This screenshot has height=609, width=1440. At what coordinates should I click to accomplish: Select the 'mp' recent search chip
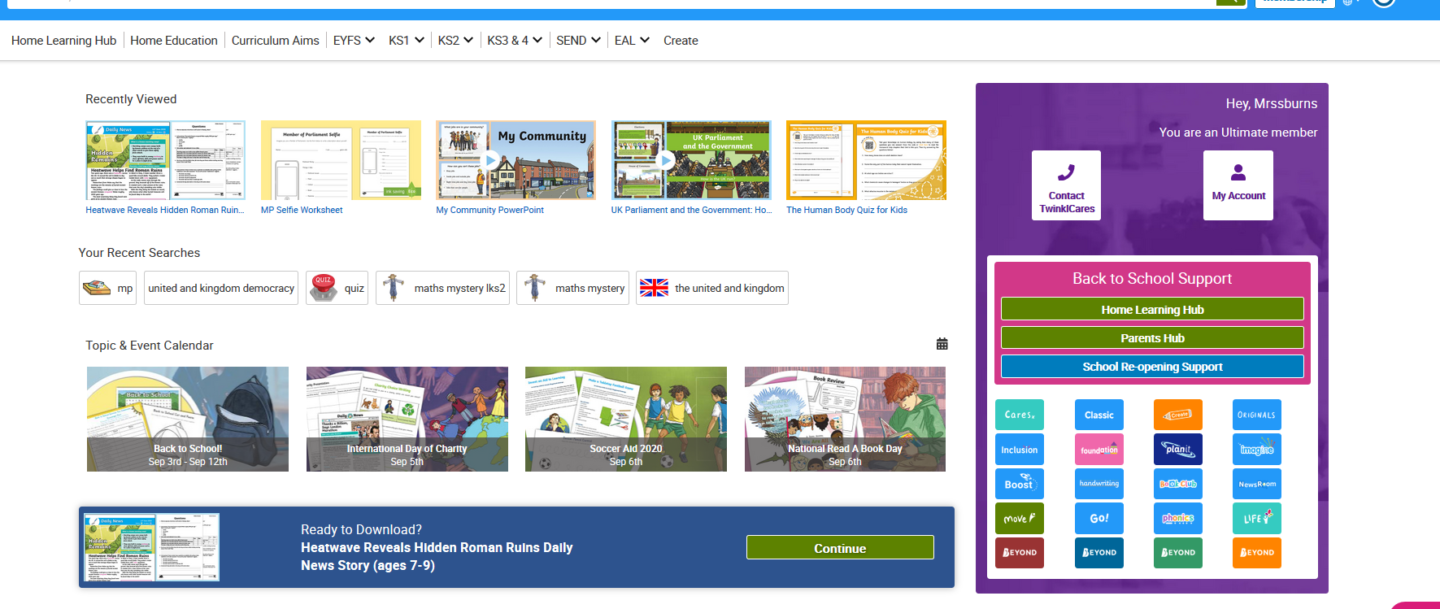[108, 288]
